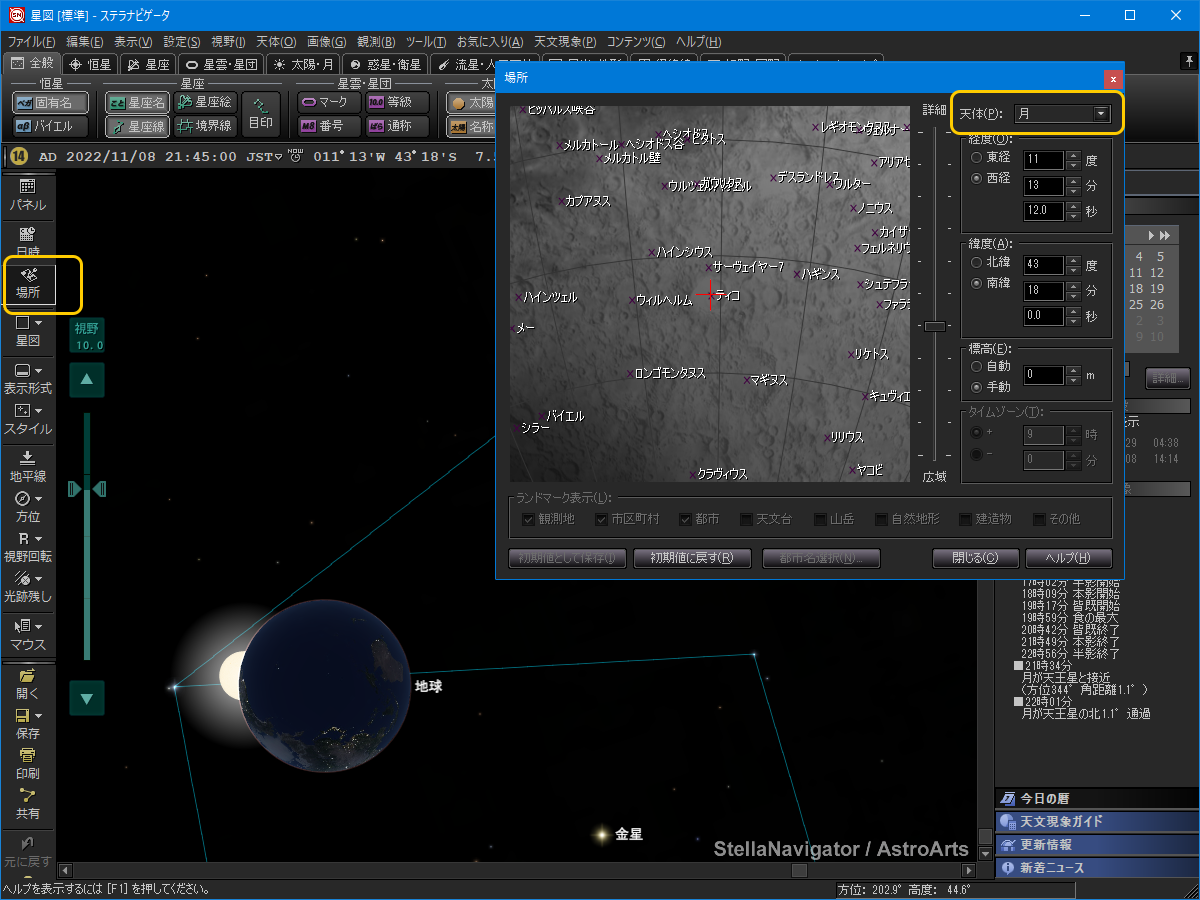Select 東経 east longitude radio button
1200x900 pixels.
click(x=977, y=158)
